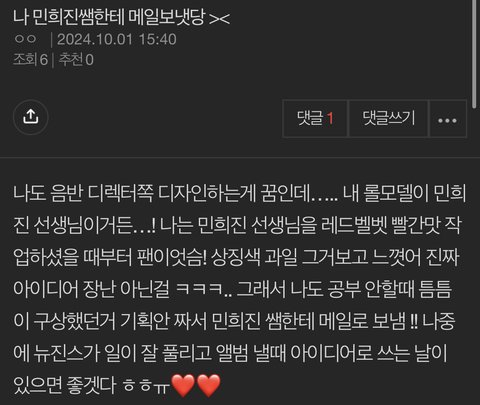Click the 추천 0 recommend count
480x405 pixels.
(x=76, y=60)
